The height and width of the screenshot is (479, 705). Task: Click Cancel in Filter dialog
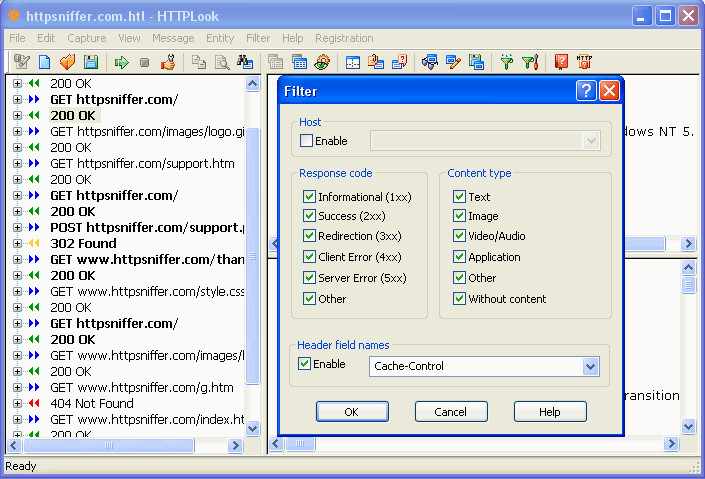[451, 412]
